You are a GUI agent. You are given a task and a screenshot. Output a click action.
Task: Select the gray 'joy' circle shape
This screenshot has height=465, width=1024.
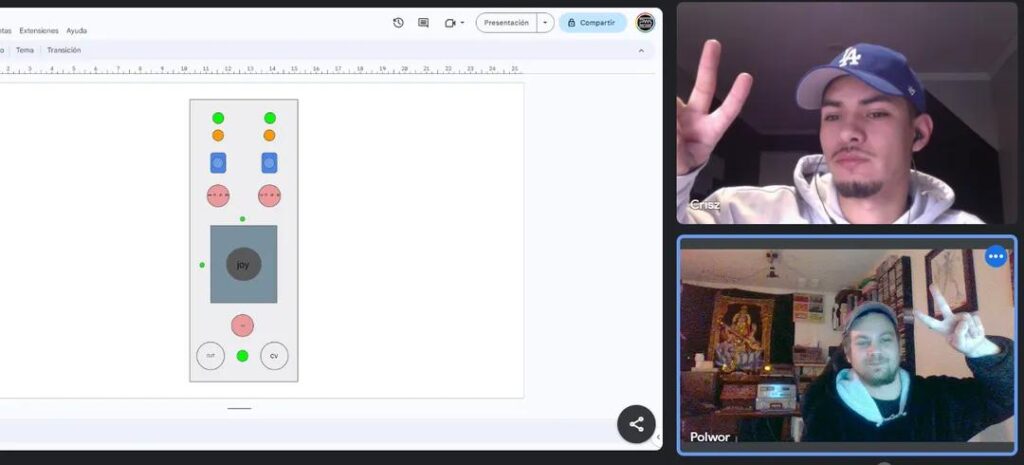[x=243, y=264]
